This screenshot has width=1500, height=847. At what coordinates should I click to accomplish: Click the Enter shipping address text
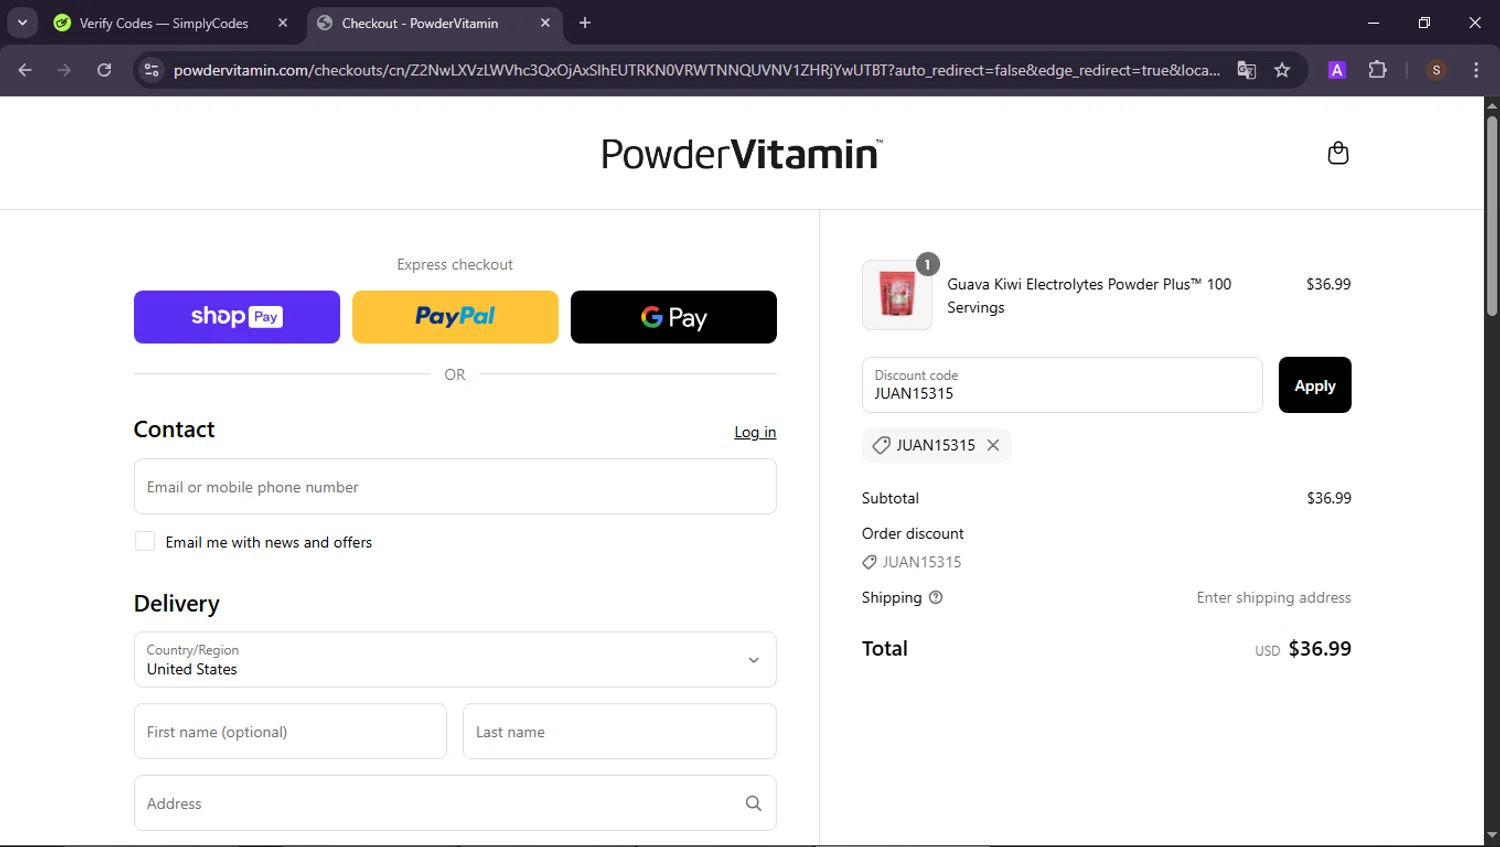click(x=1274, y=597)
